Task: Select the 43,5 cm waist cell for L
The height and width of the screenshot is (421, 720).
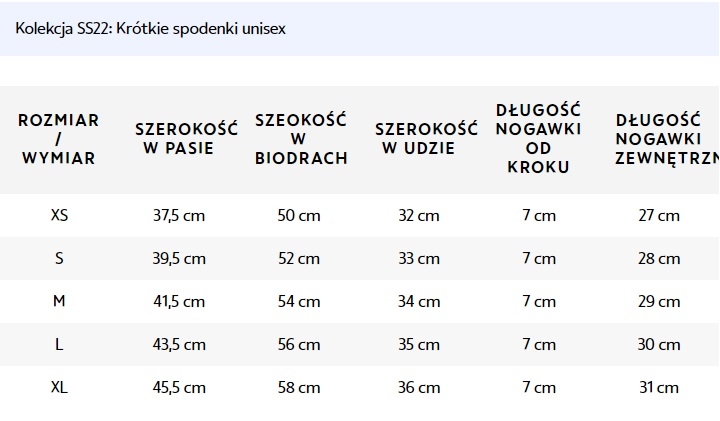Action: point(179,344)
